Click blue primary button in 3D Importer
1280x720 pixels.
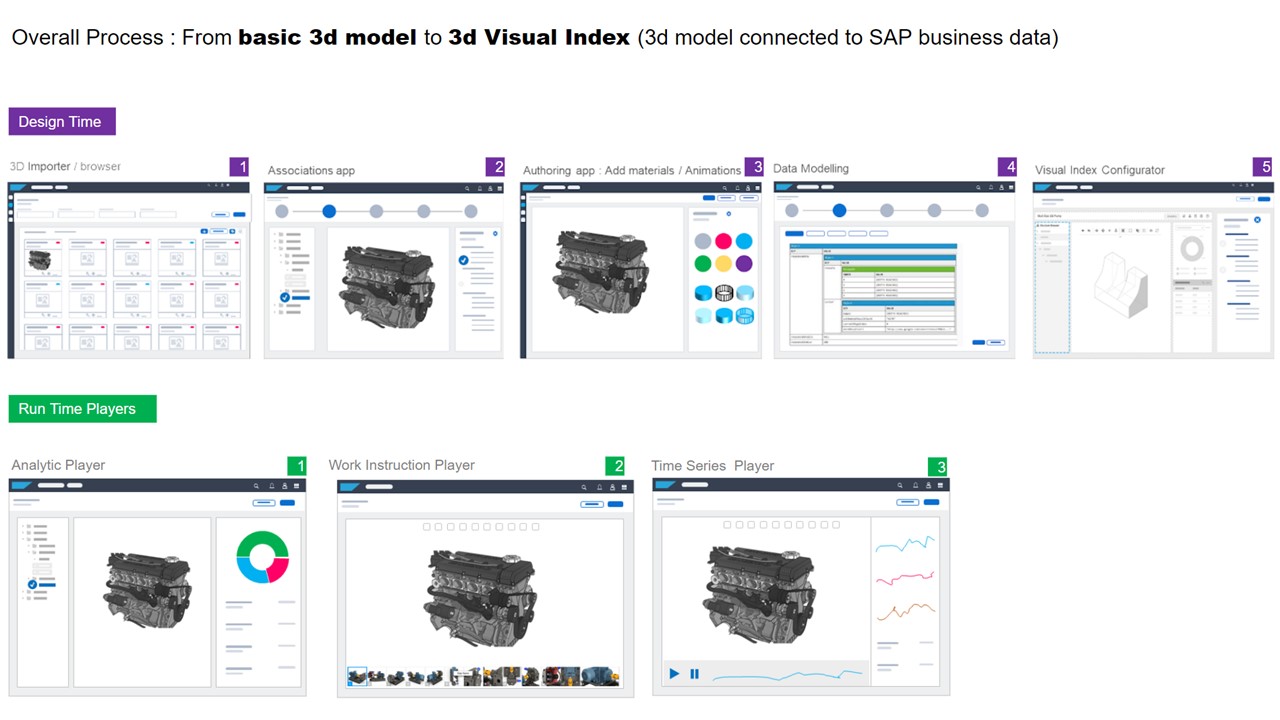coord(239,214)
